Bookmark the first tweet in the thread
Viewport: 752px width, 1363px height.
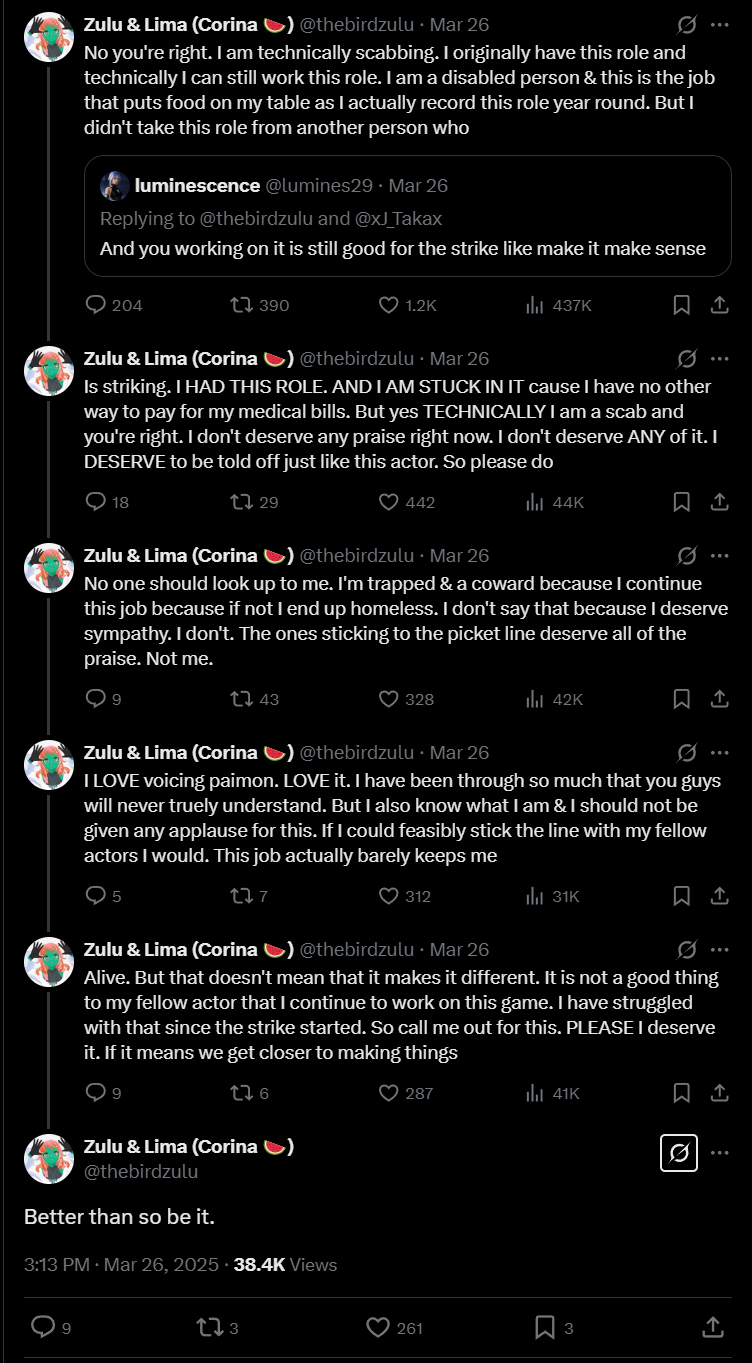[681, 305]
